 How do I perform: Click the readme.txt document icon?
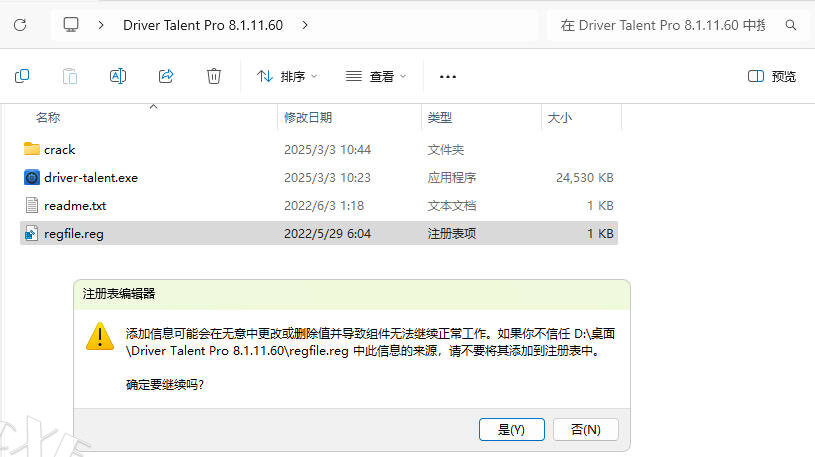(32, 205)
